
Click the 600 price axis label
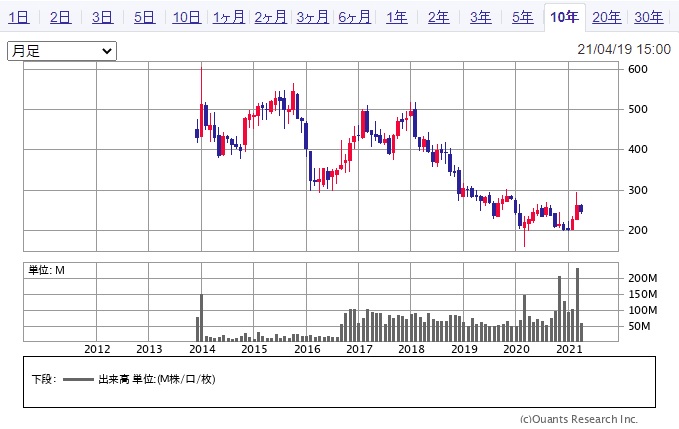(638, 69)
